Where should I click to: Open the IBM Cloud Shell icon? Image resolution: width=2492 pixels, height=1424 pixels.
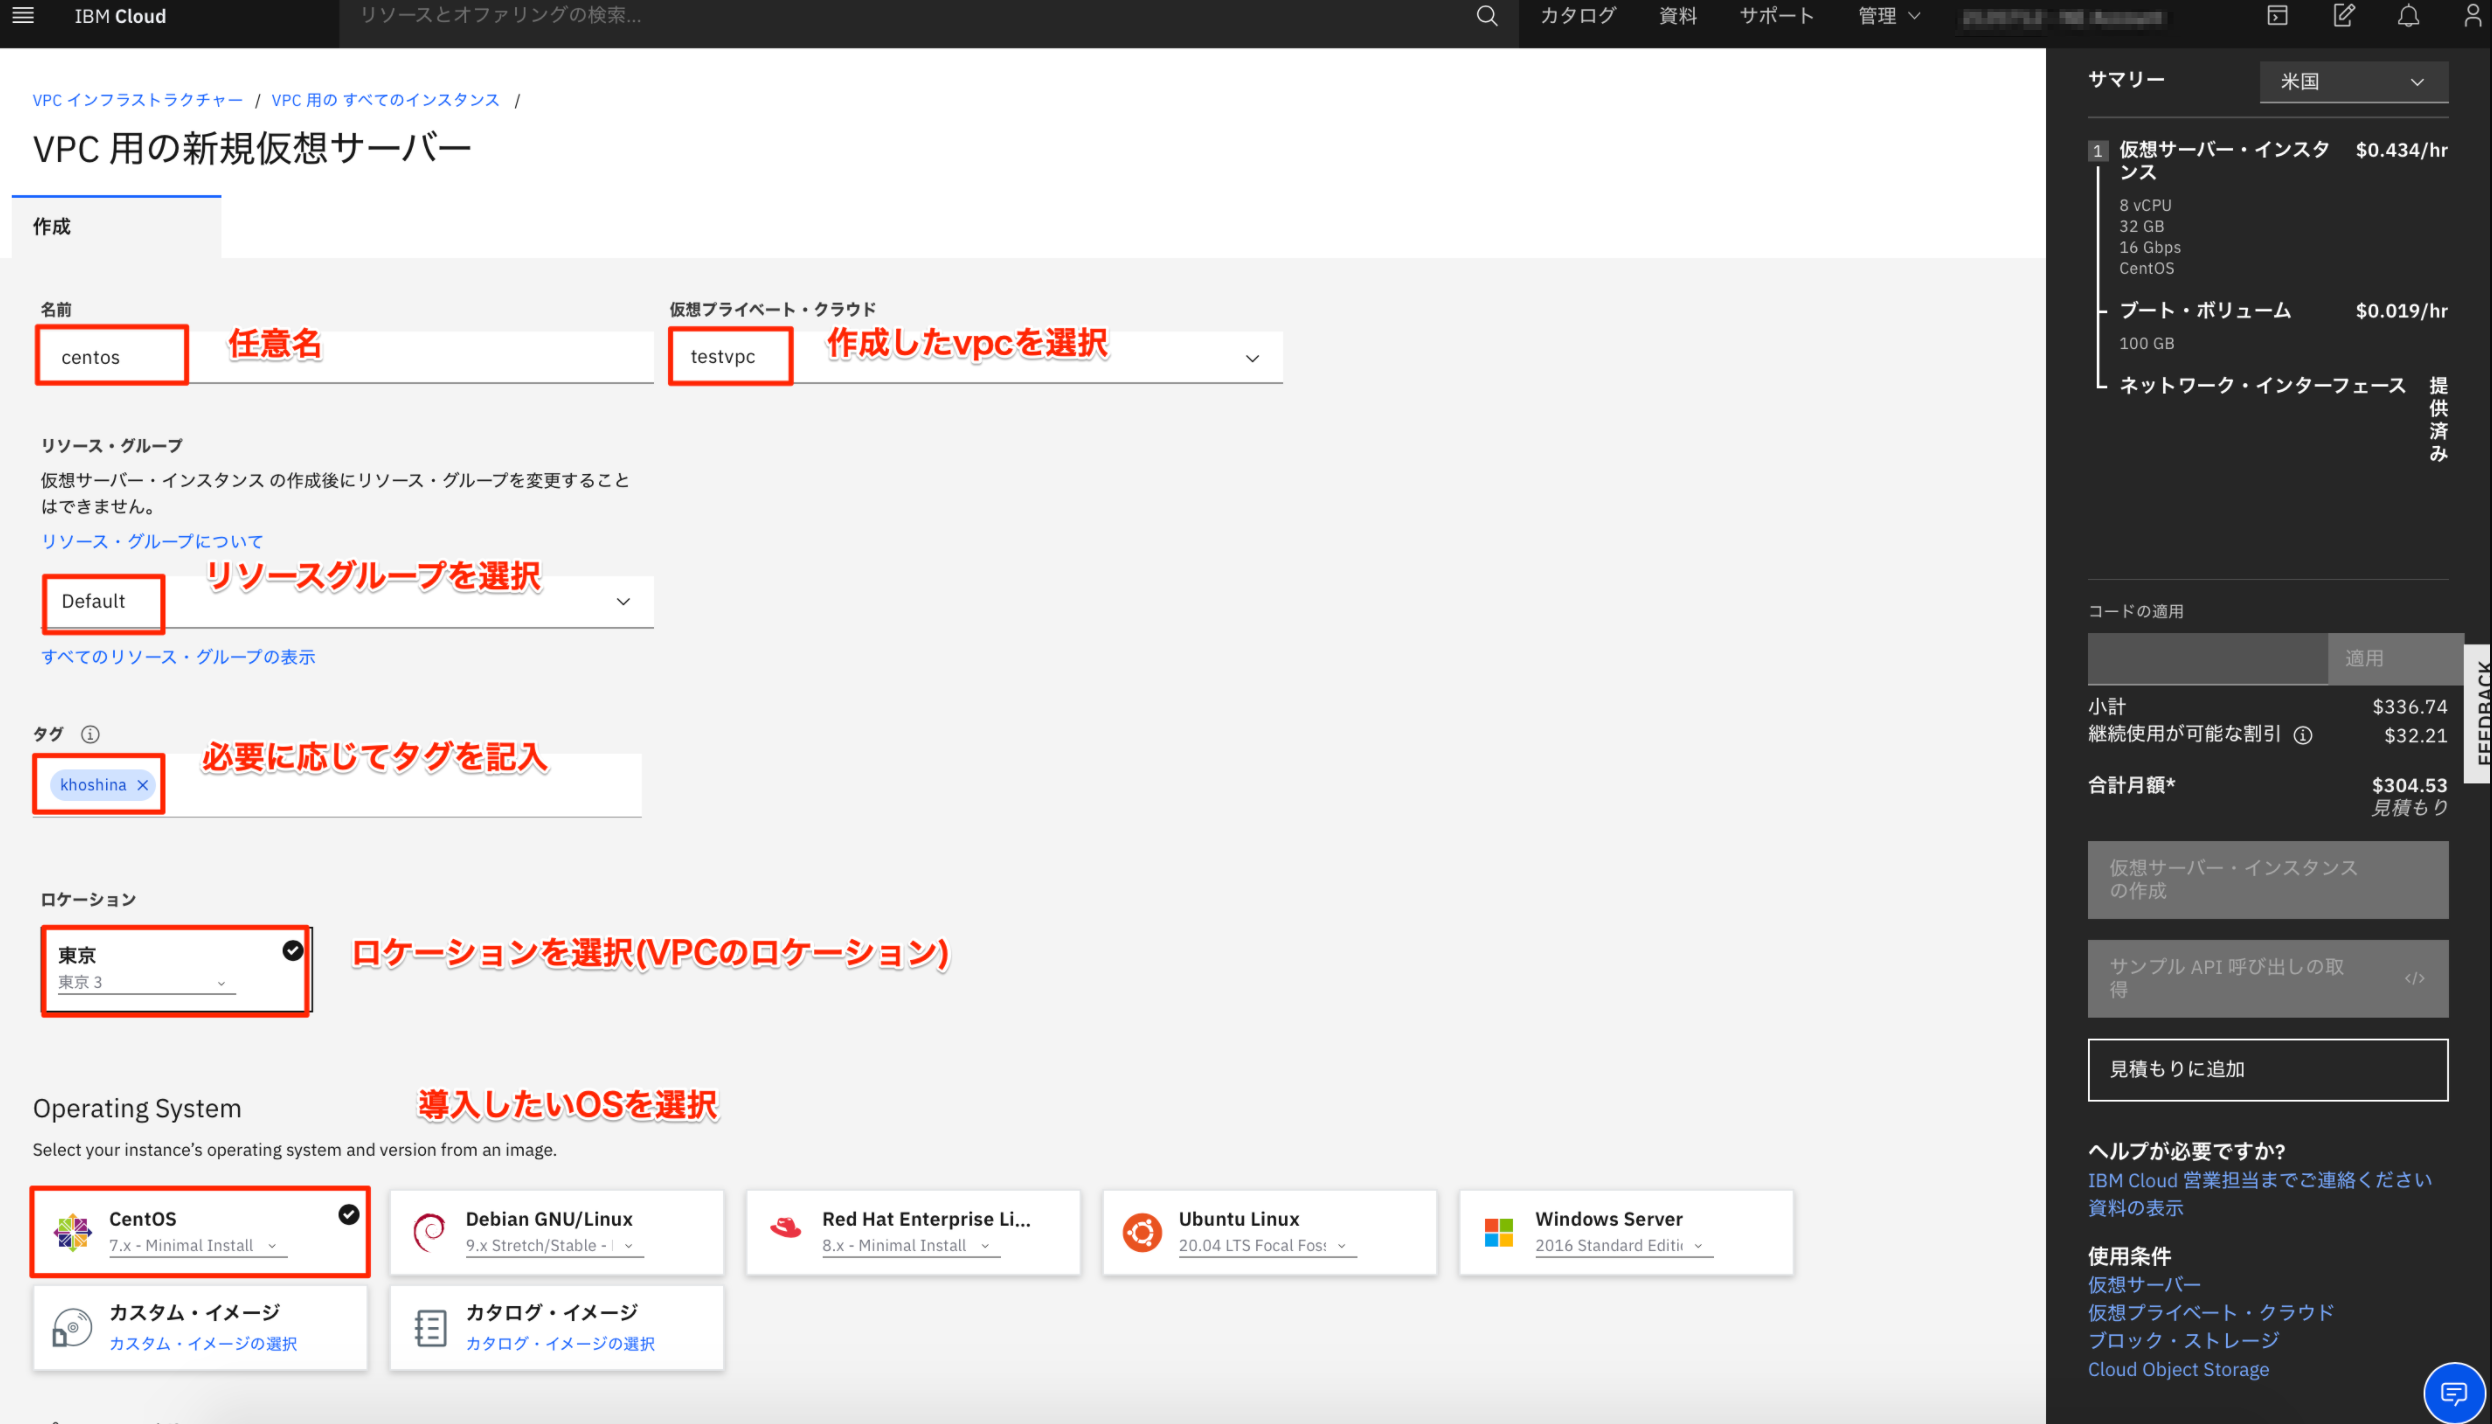pos(2276,16)
